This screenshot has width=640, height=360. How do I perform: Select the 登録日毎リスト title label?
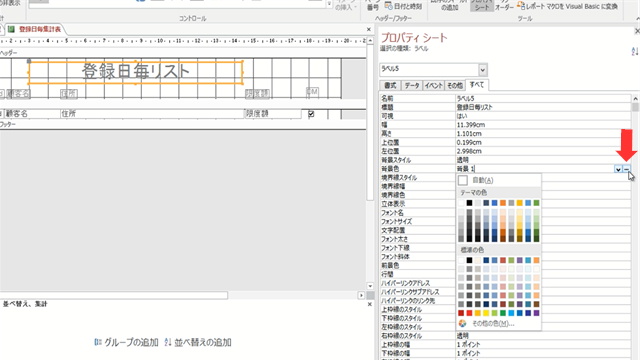[136, 72]
